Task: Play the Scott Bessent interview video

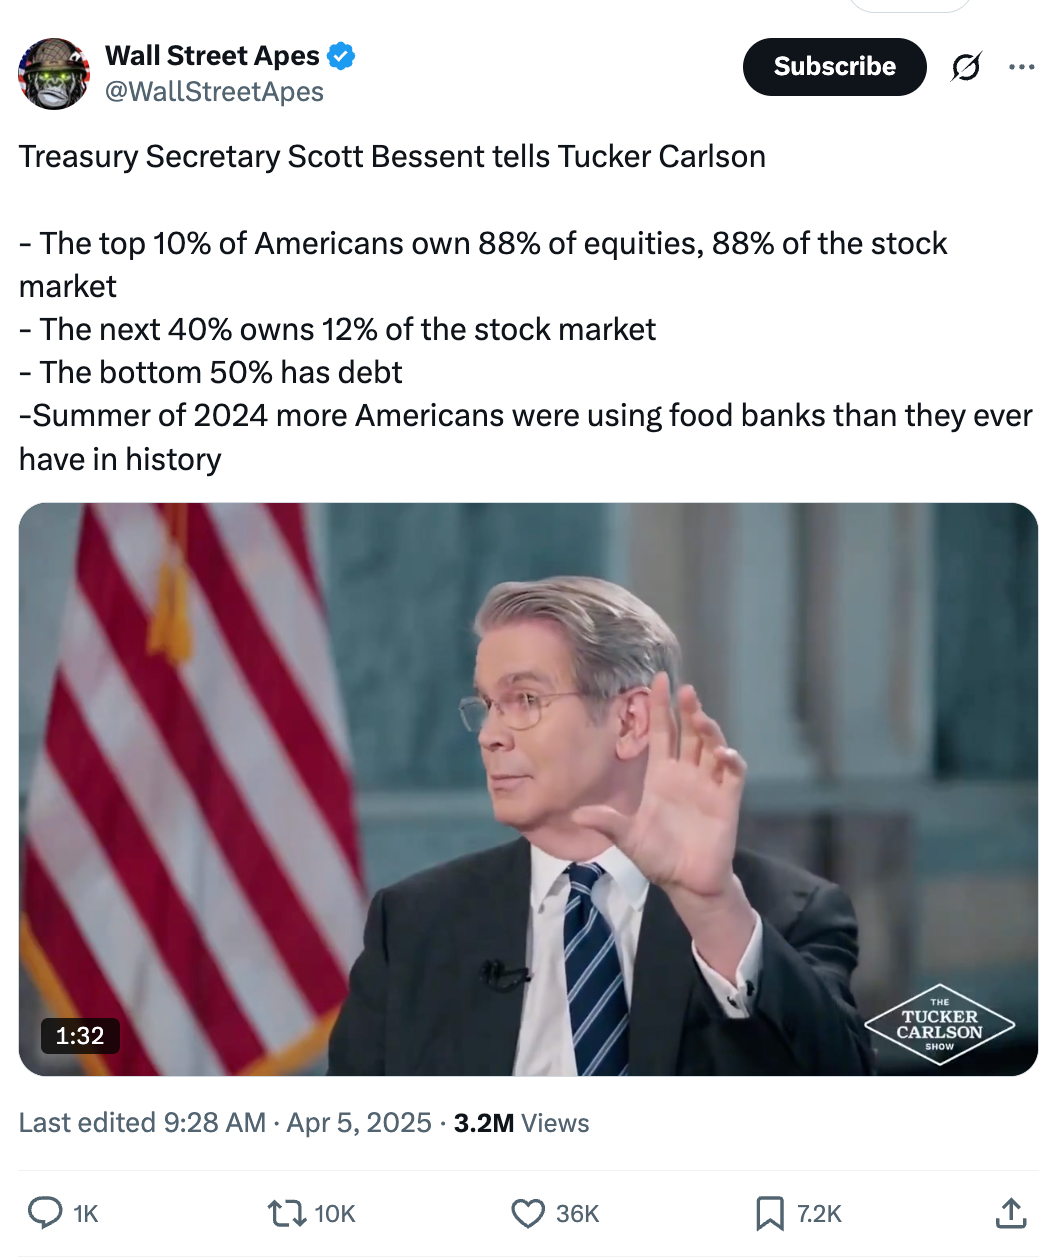Action: coord(528,789)
